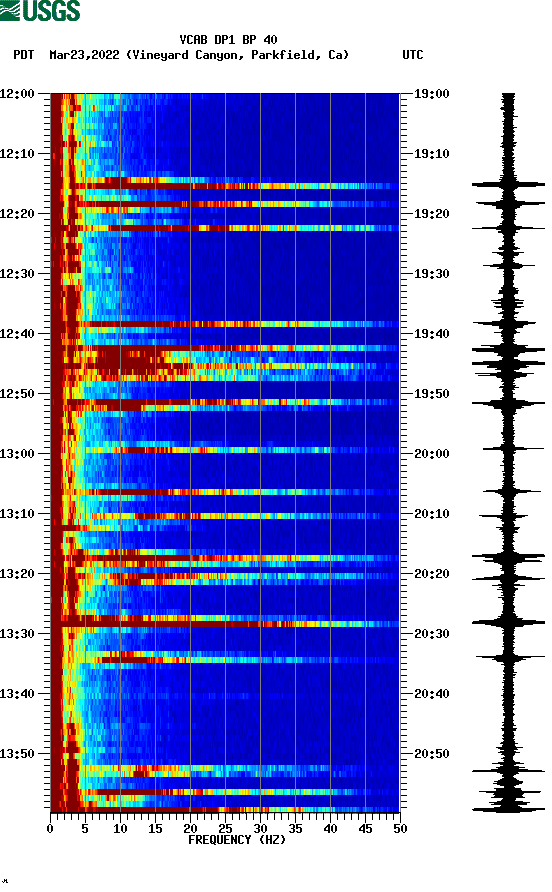Click the 'UTC' timezone label
This screenshot has height=892, width=552.
click(413, 55)
